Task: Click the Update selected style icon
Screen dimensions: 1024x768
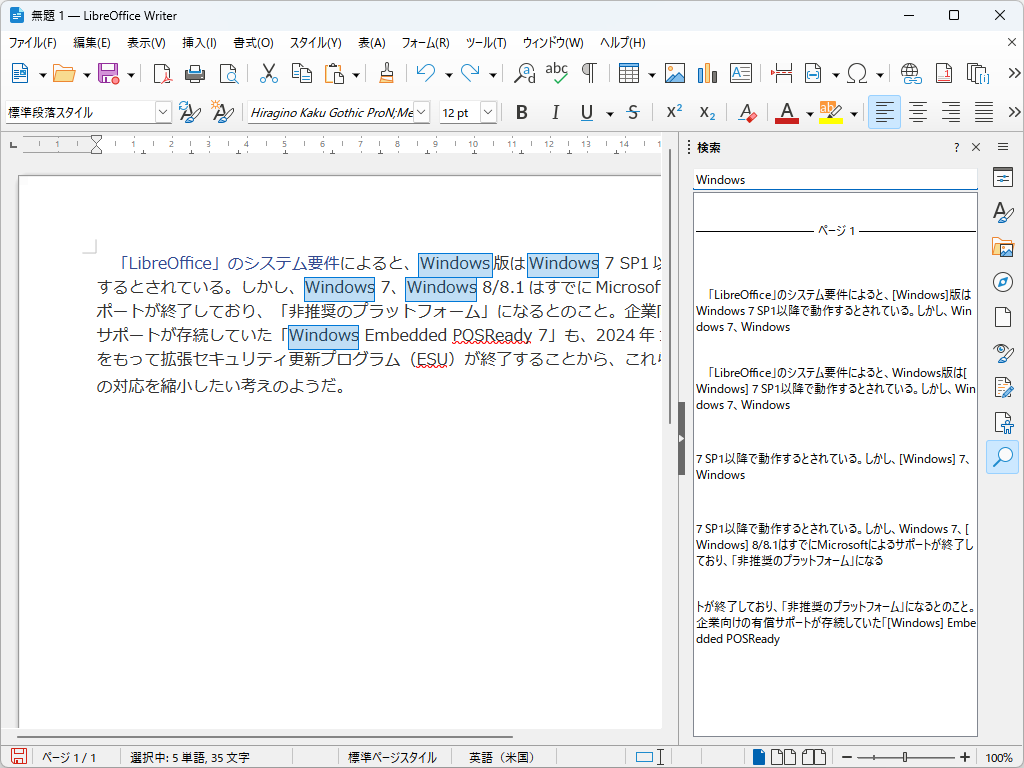Action: point(189,112)
